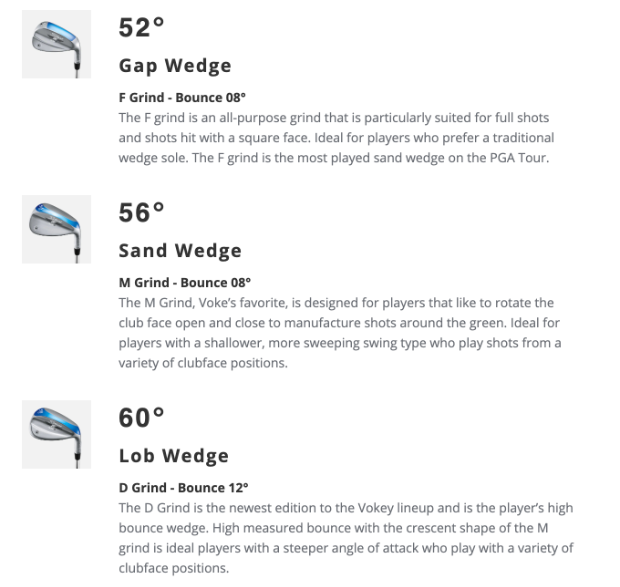Click the M Grind description paragraph
The width and height of the screenshot is (620, 587).
tap(340, 333)
